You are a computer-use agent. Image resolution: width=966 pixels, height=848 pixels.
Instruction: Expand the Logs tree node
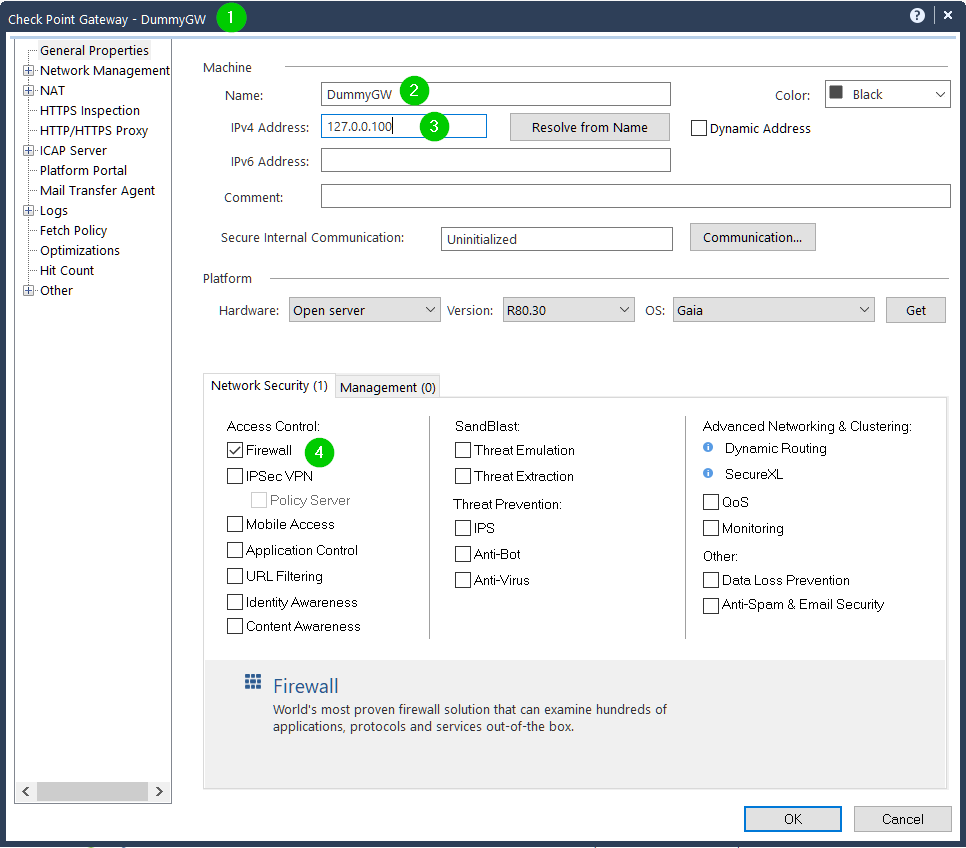pyautogui.click(x=28, y=211)
